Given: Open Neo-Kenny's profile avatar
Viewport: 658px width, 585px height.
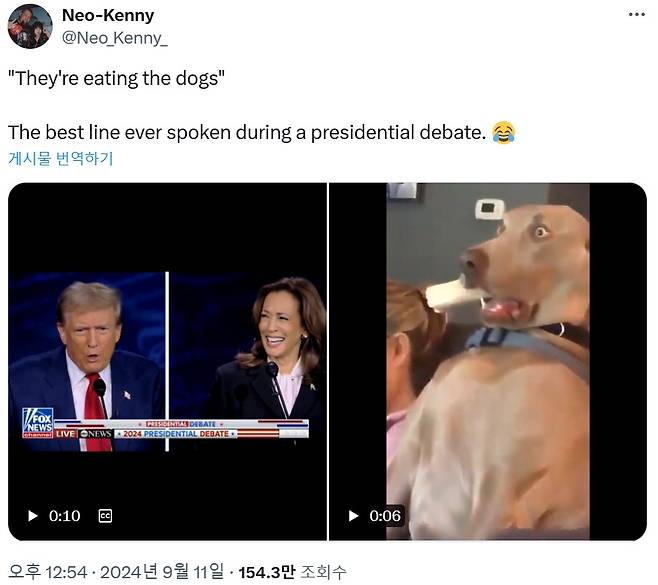Looking at the screenshot, I should click(30, 26).
